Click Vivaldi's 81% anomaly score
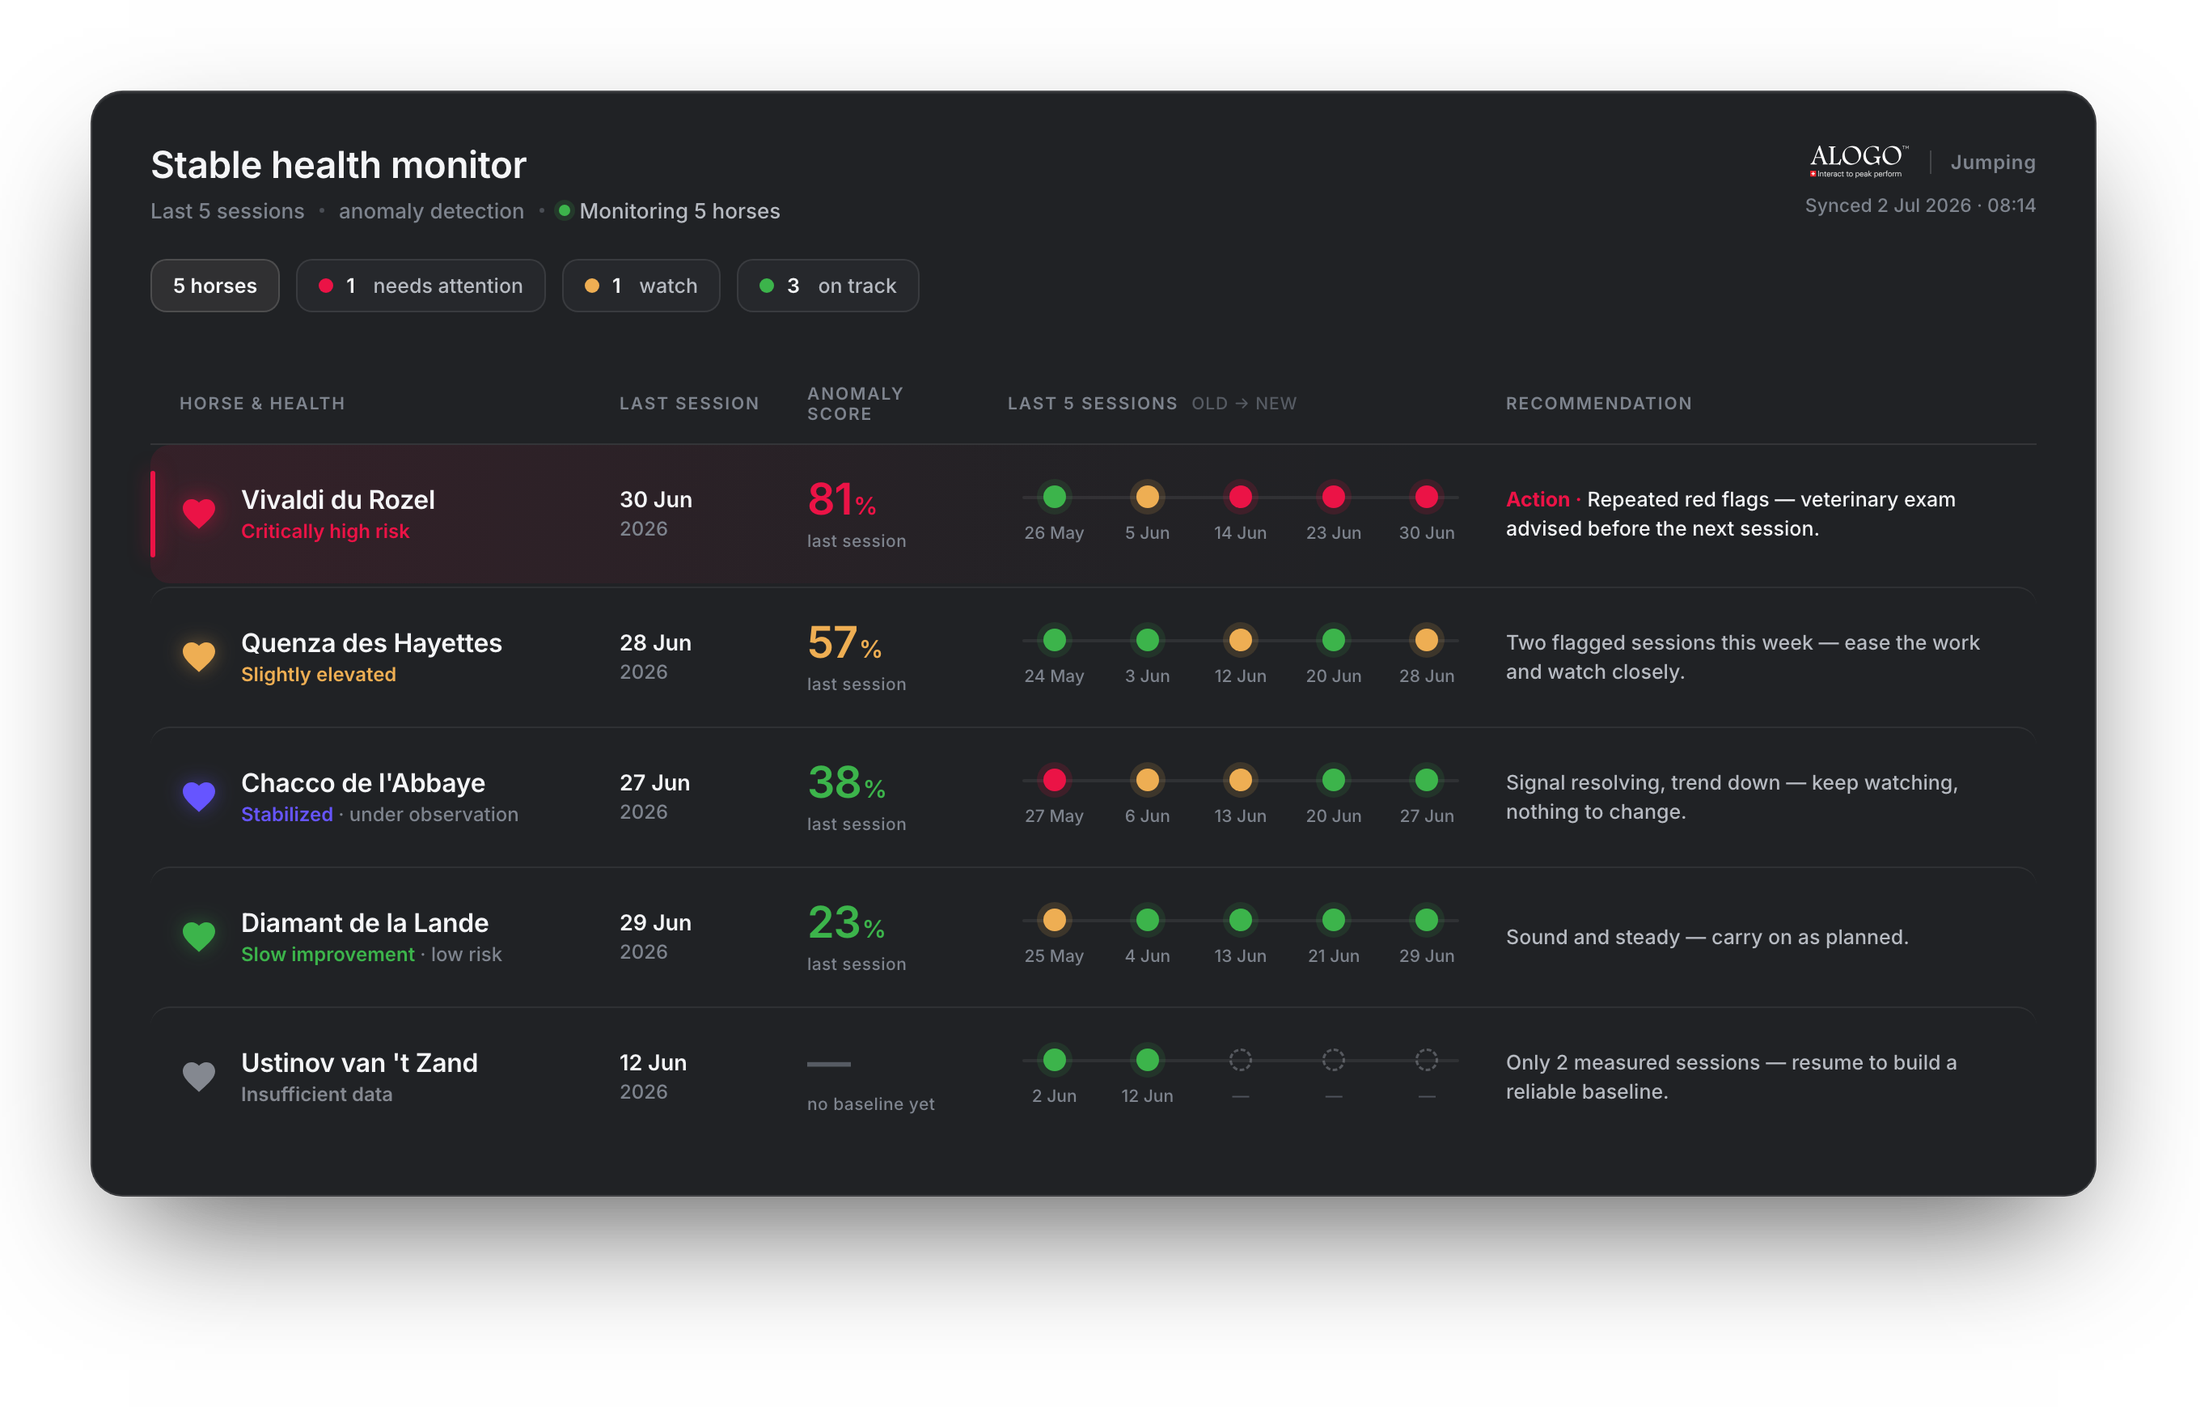The width and height of the screenshot is (2200, 1415). click(x=842, y=499)
